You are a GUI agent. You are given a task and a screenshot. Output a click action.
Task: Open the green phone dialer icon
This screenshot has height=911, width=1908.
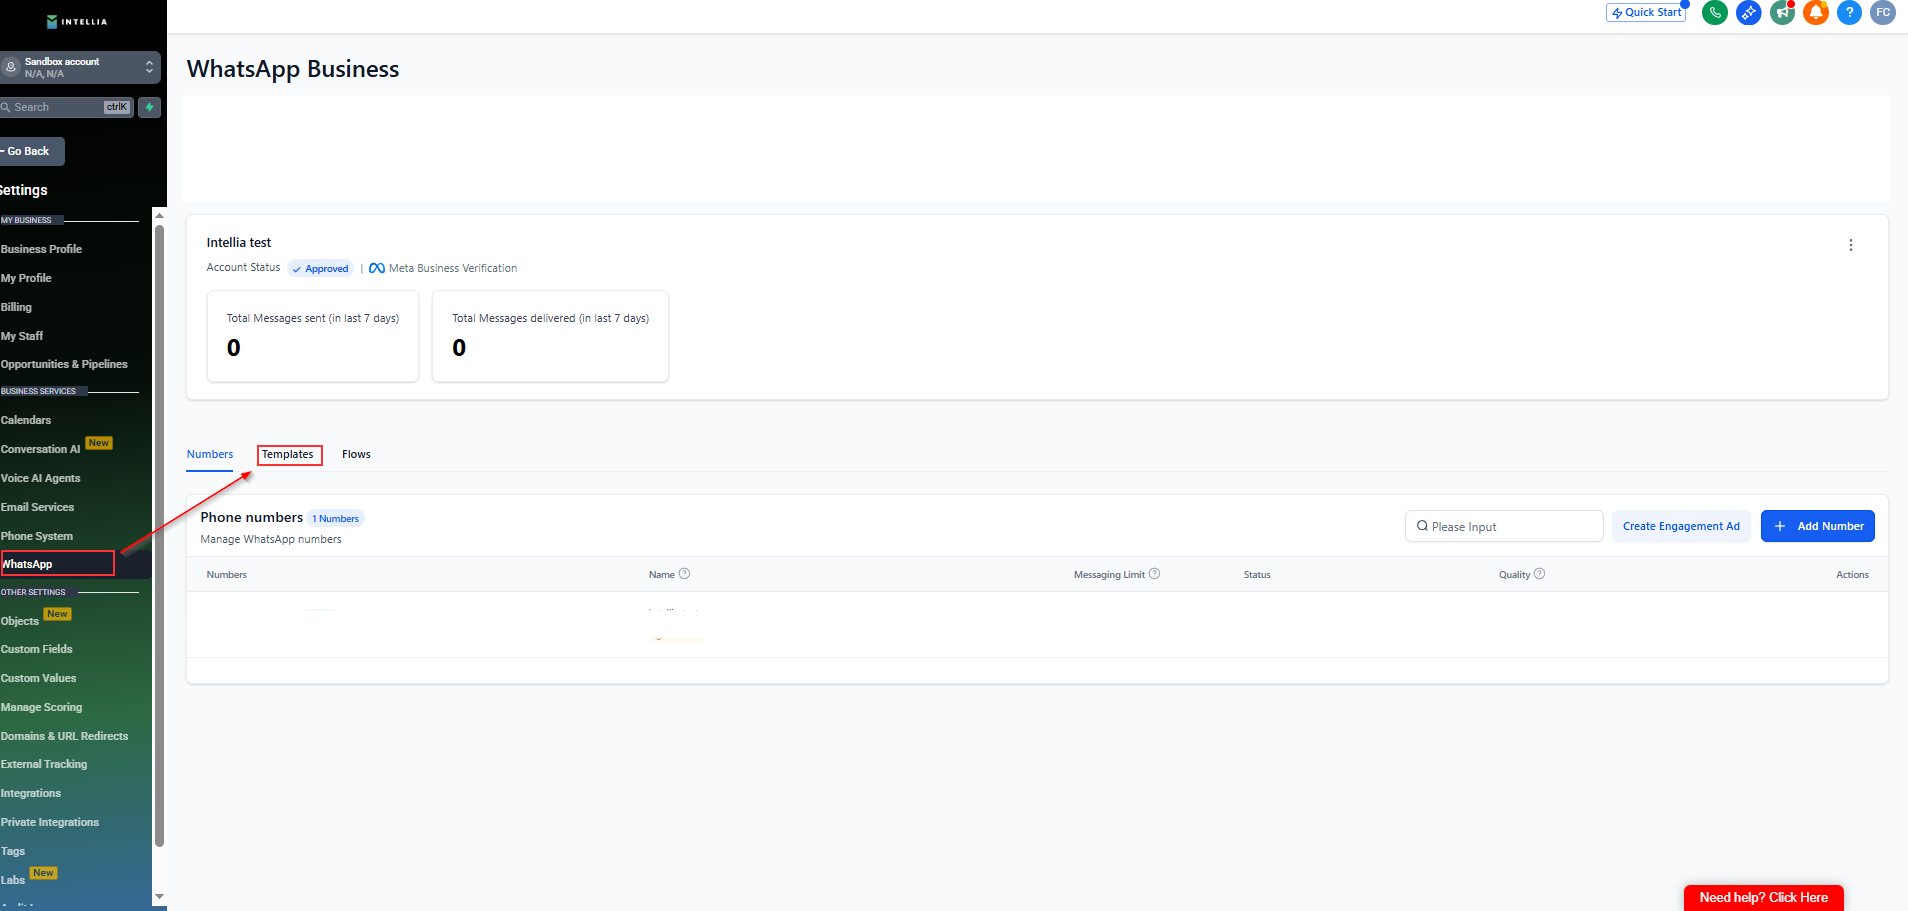coord(1715,13)
